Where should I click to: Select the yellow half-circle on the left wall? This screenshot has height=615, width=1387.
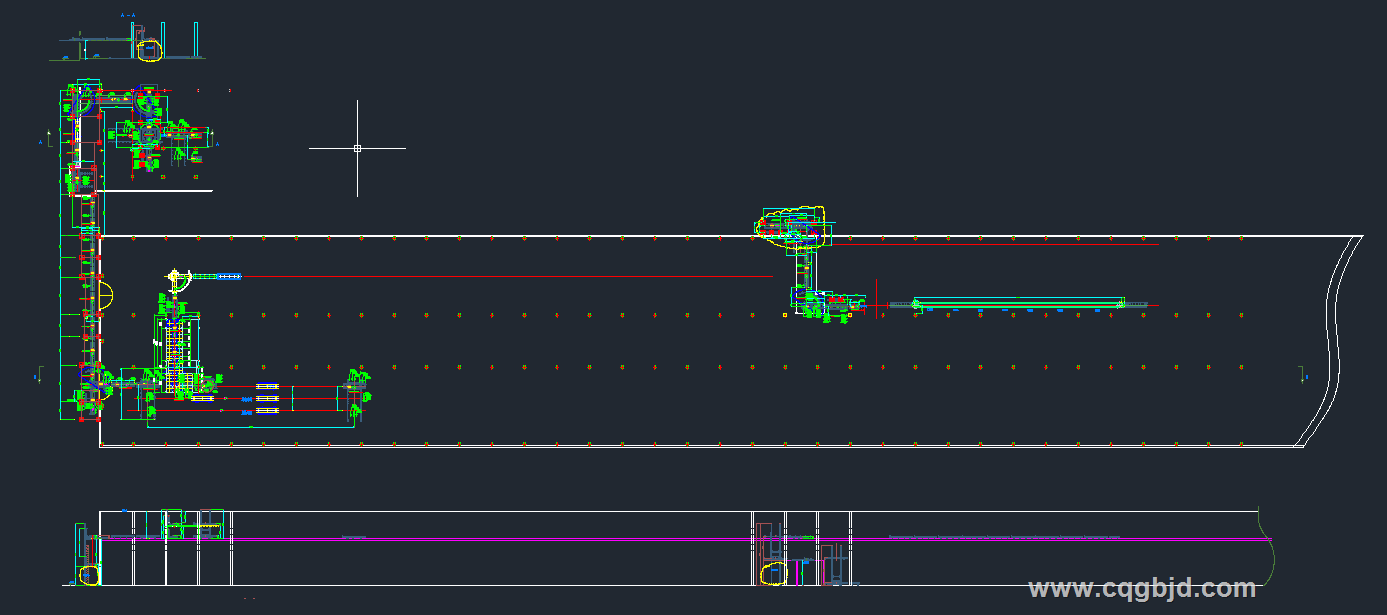107,296
